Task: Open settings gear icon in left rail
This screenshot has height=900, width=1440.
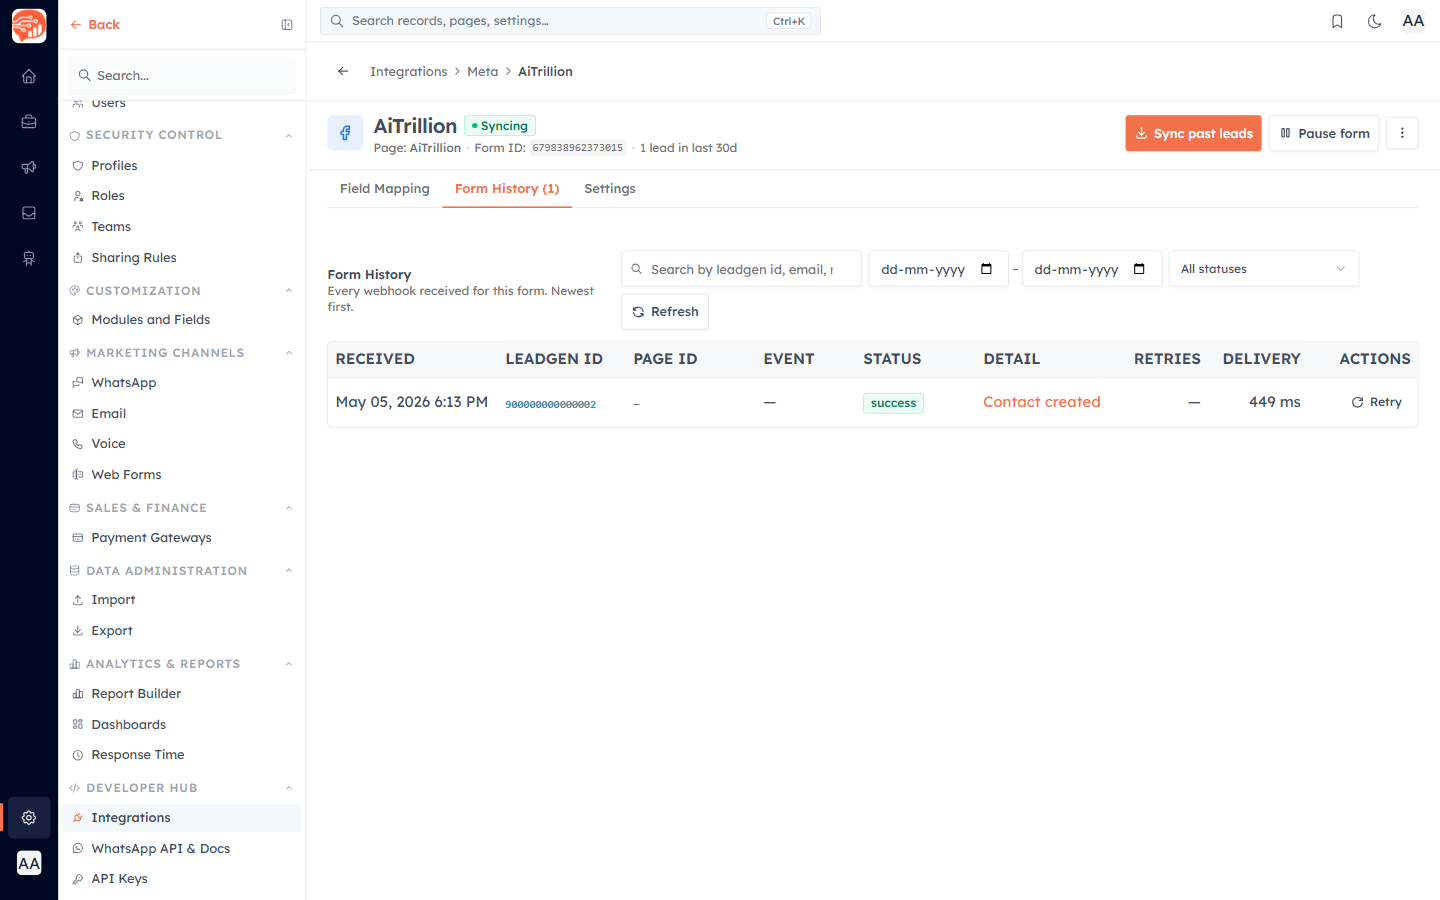Action: click(x=29, y=818)
